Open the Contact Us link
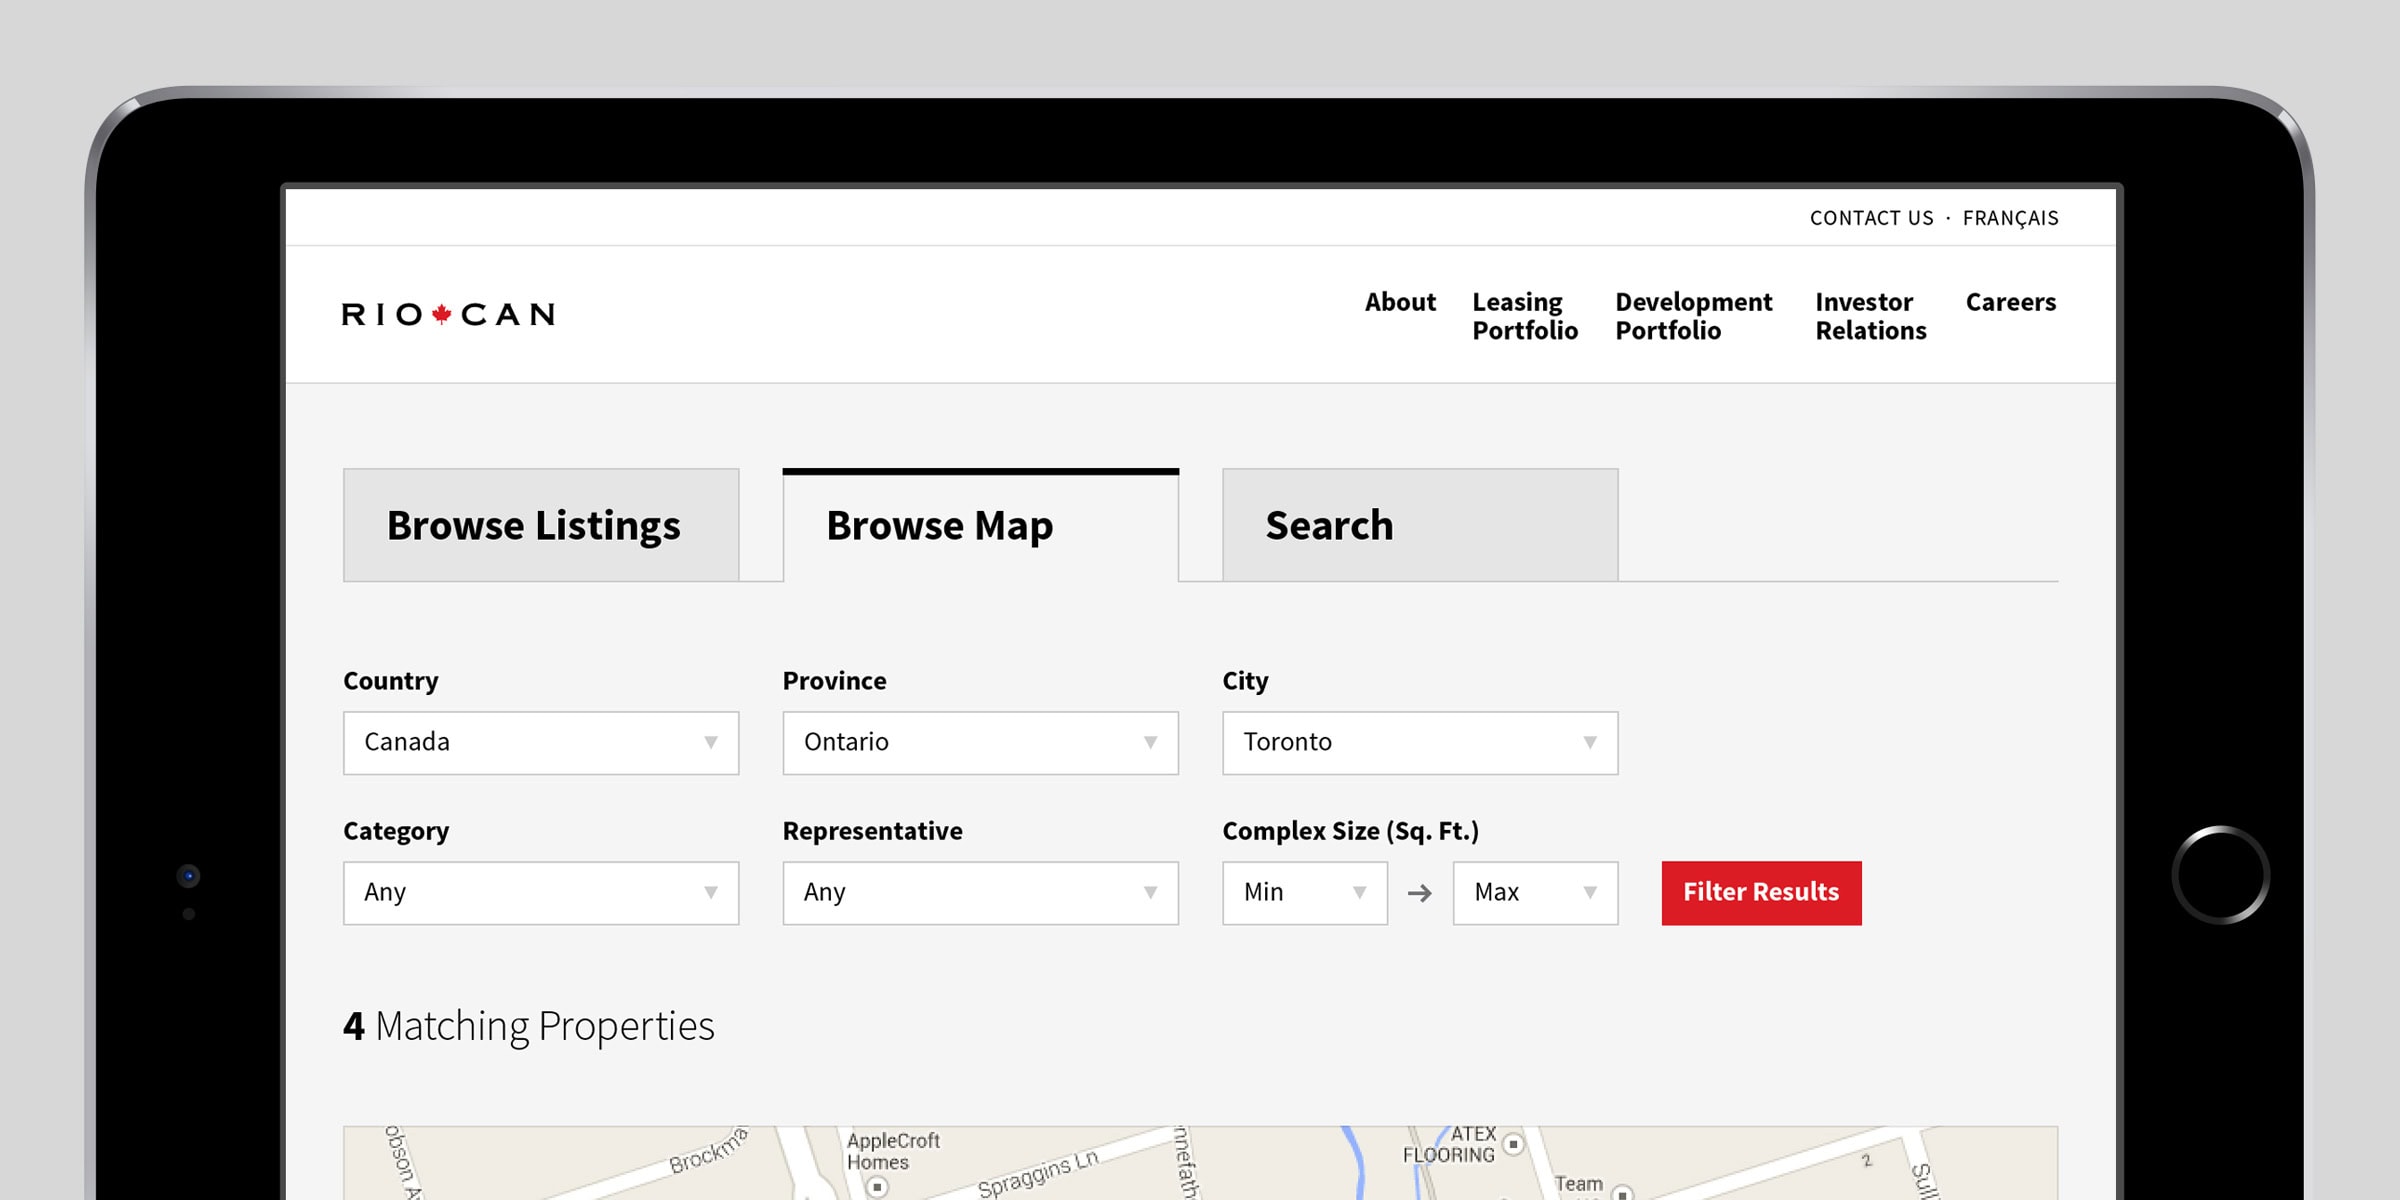The width and height of the screenshot is (2400, 1200). (1871, 218)
